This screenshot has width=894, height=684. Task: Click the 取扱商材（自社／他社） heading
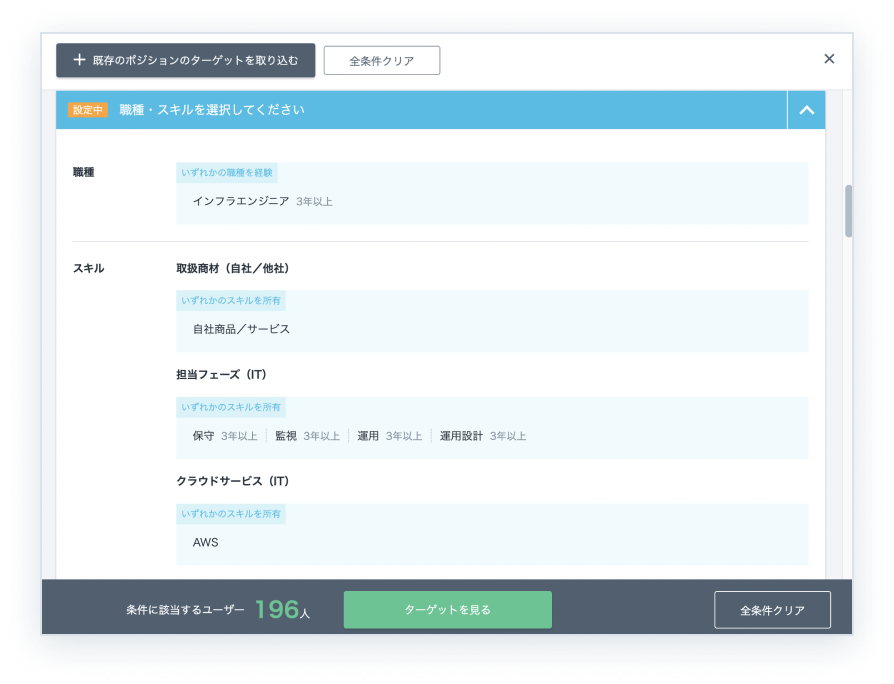click(233, 268)
